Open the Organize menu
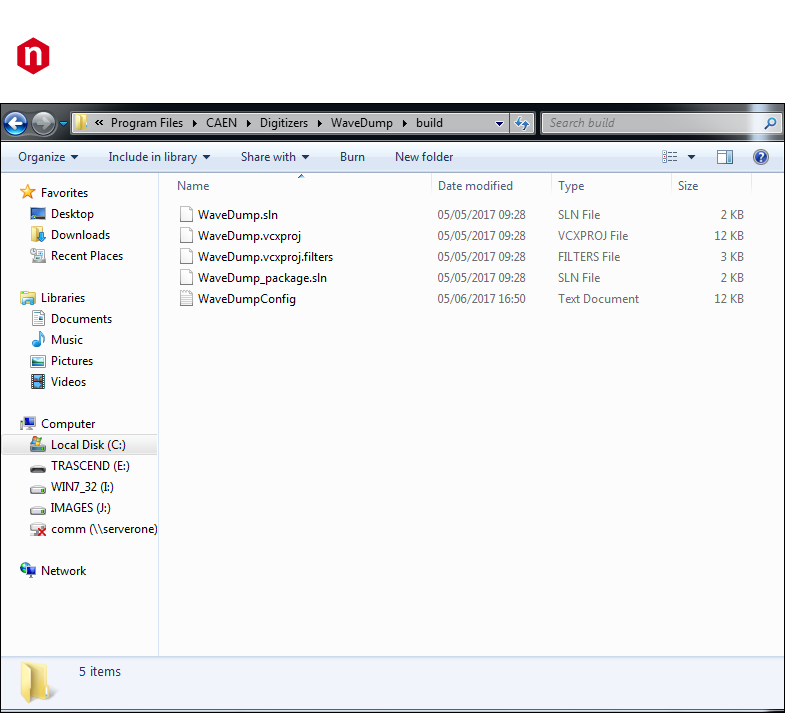The width and height of the screenshot is (785, 713). (x=48, y=157)
